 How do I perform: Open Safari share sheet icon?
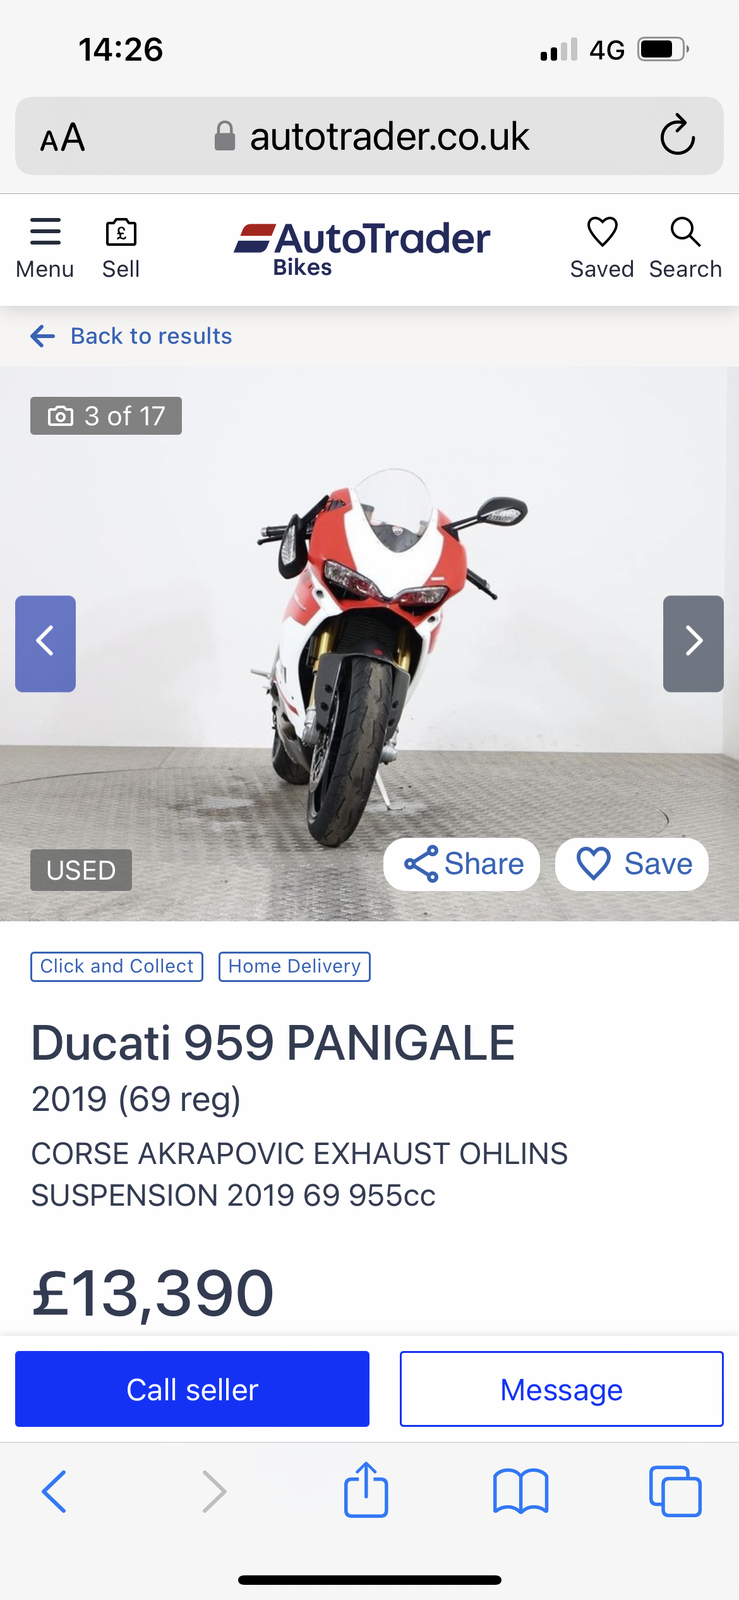coord(366,1490)
